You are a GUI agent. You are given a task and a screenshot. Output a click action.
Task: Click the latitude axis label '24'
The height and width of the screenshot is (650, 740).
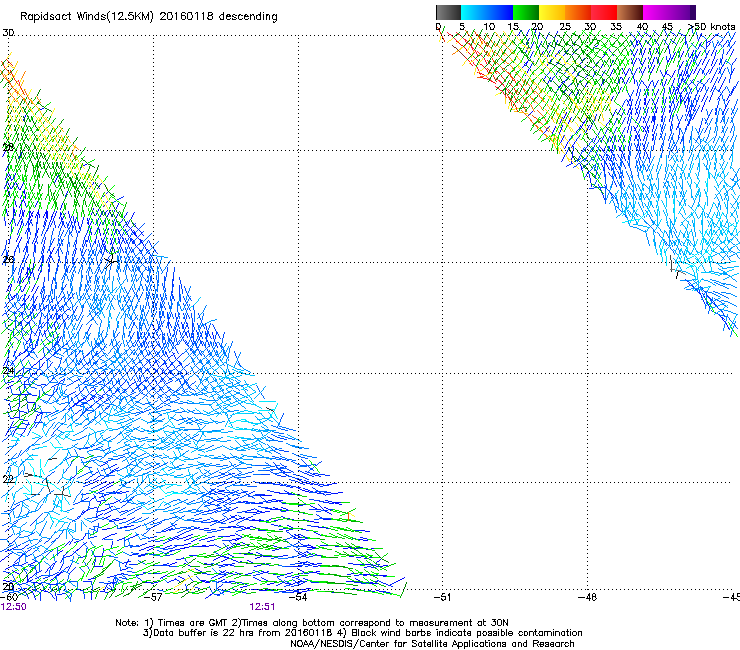coord(8,371)
